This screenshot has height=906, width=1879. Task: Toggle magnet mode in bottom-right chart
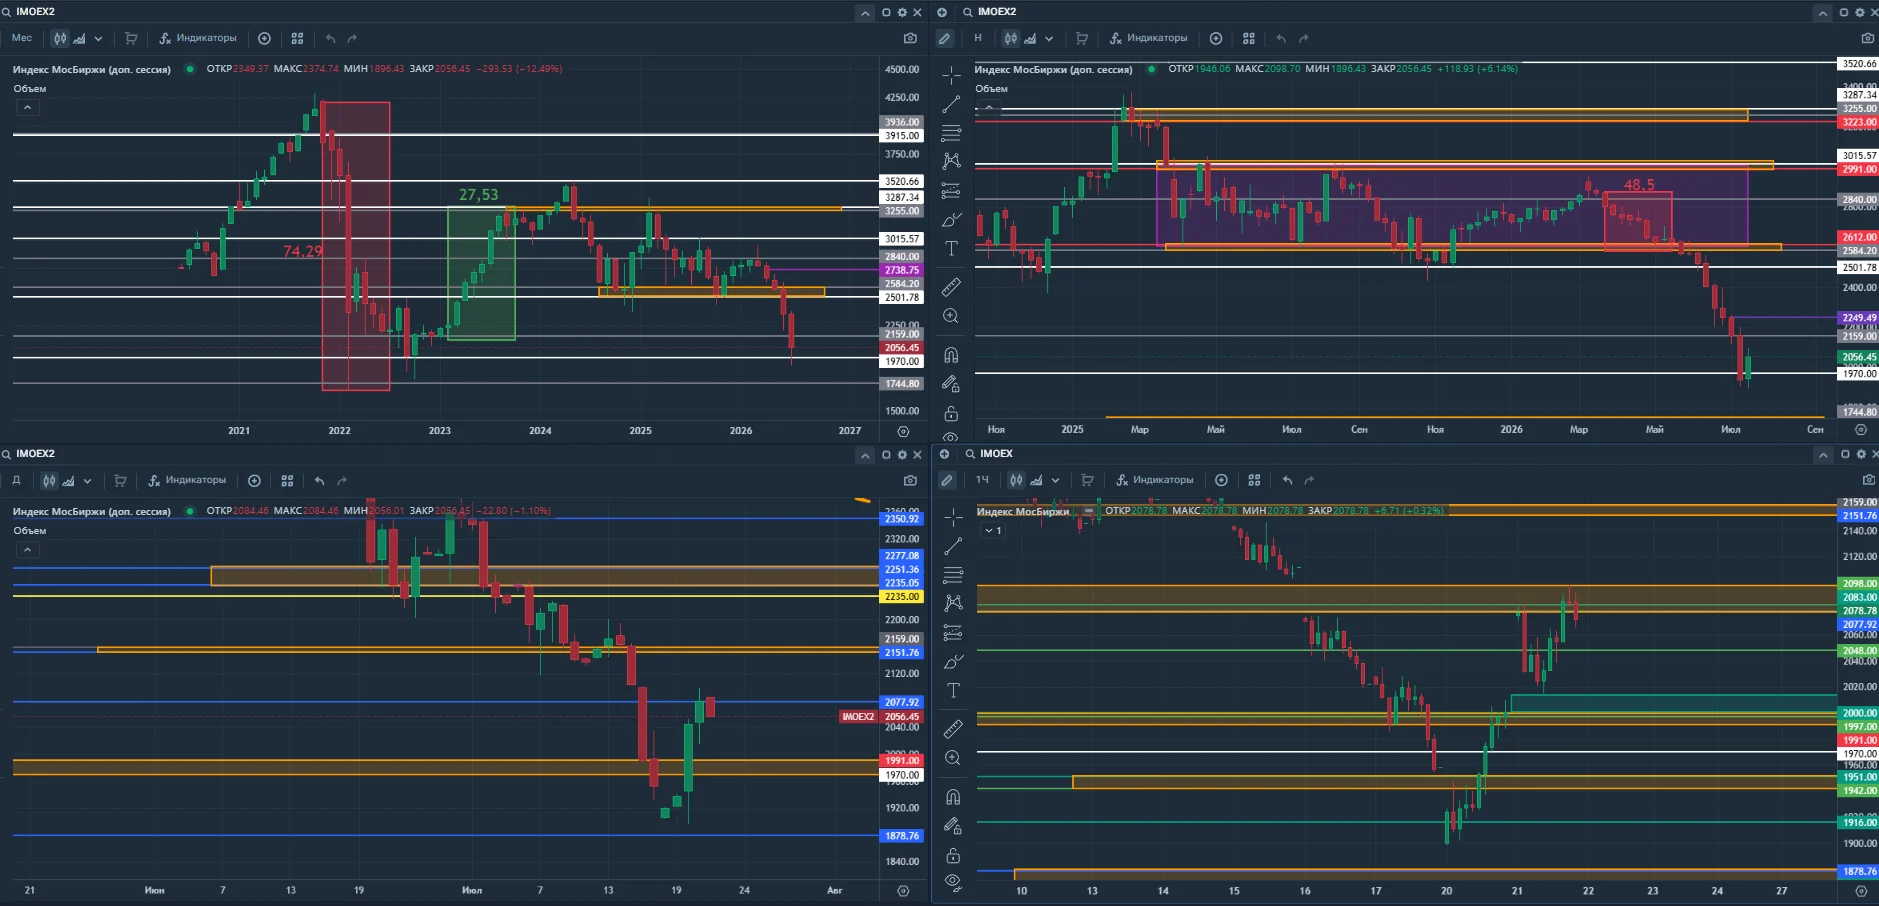(x=953, y=797)
